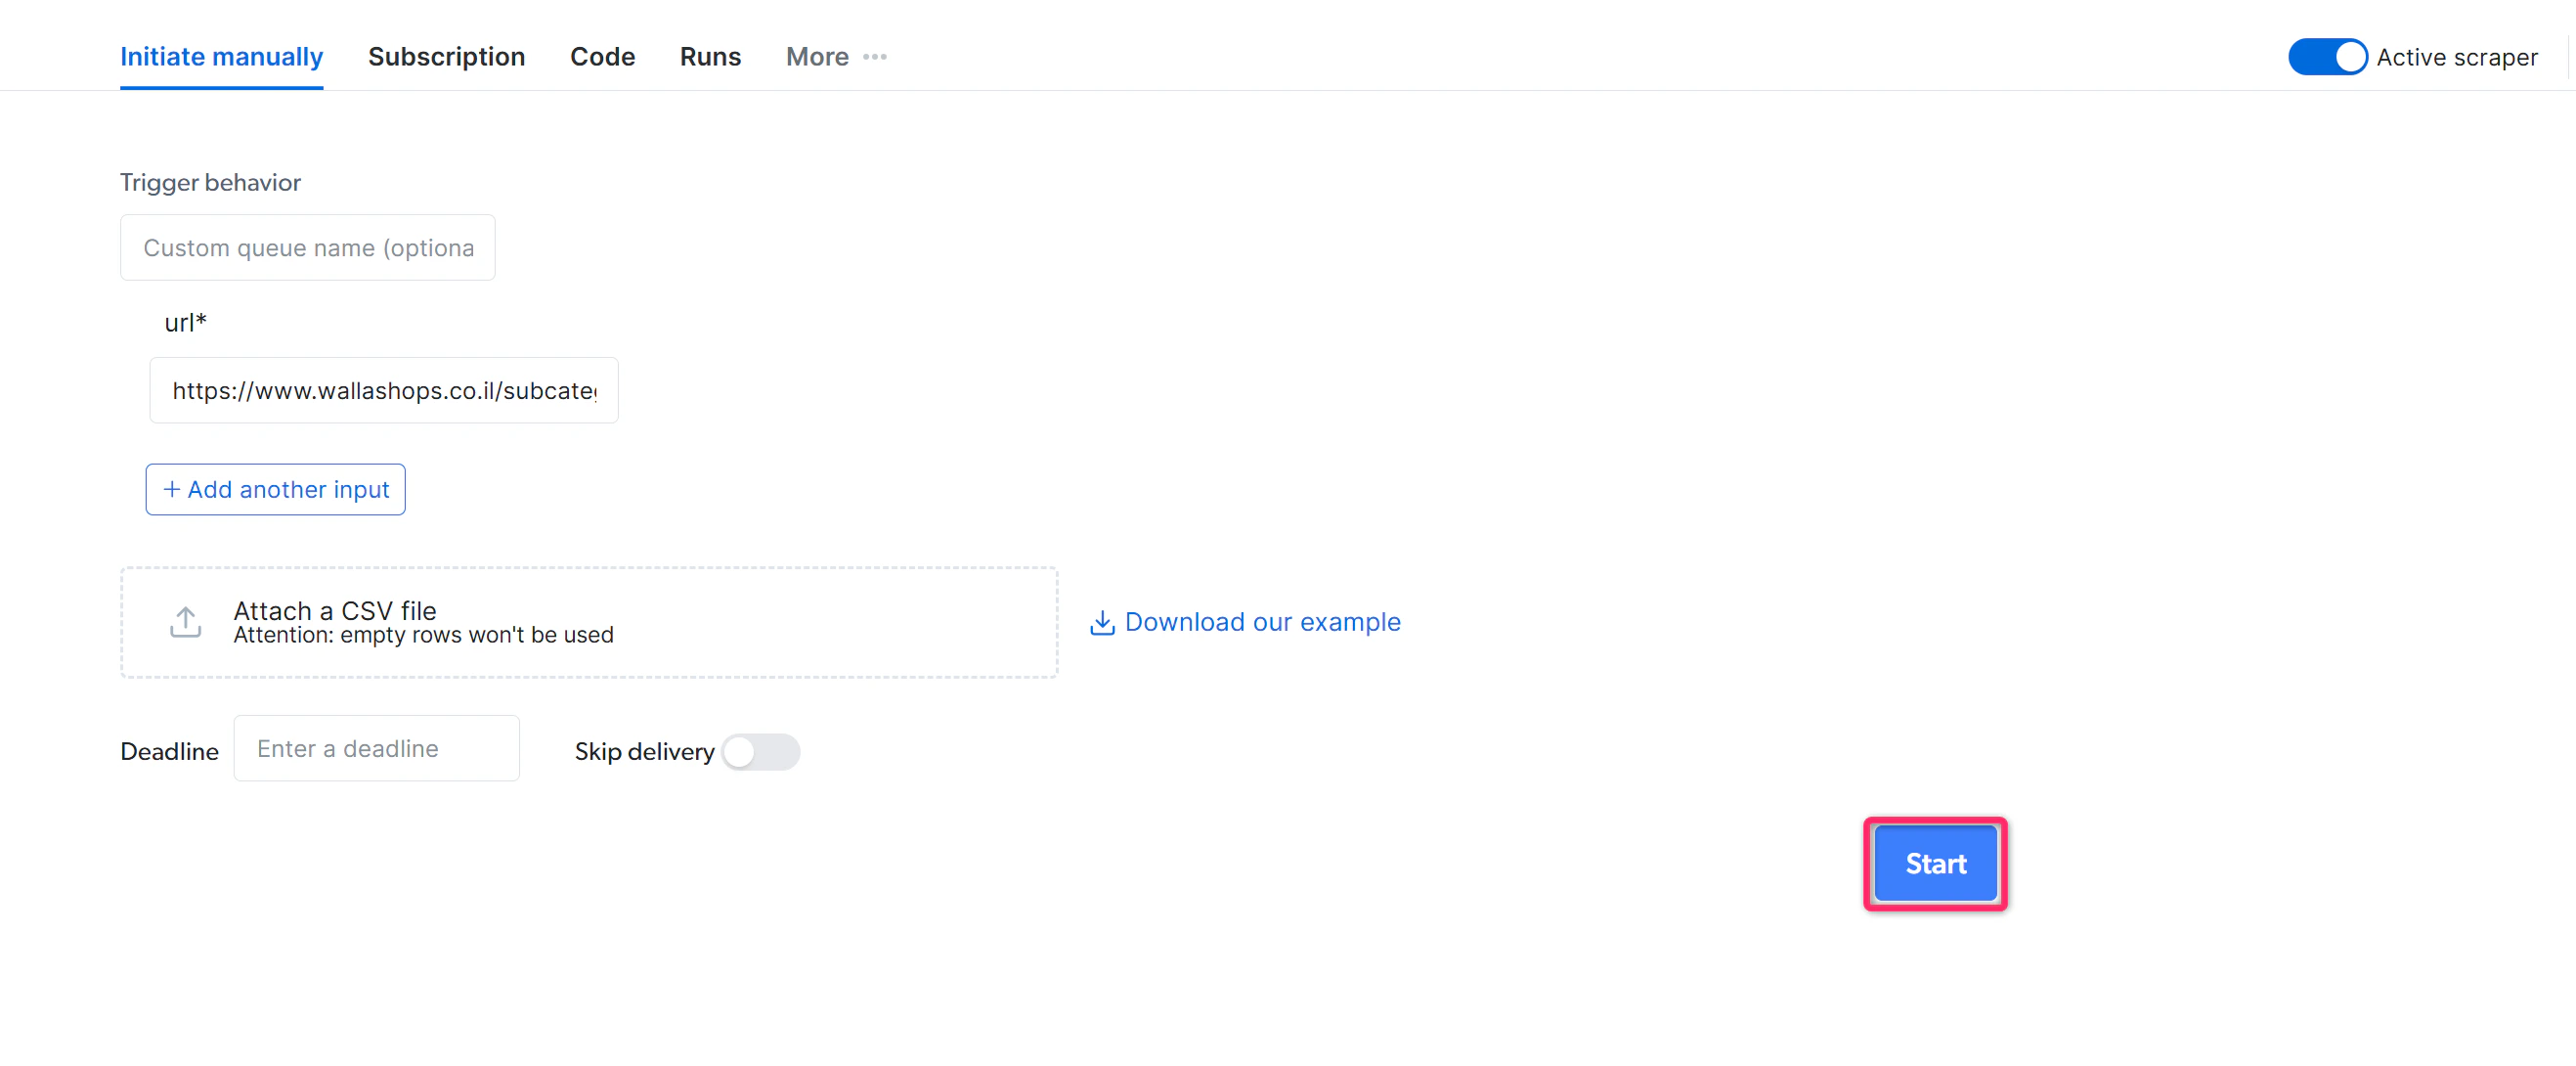Open the Deadline picker field
The image size is (2576, 1066).
[x=376, y=748]
